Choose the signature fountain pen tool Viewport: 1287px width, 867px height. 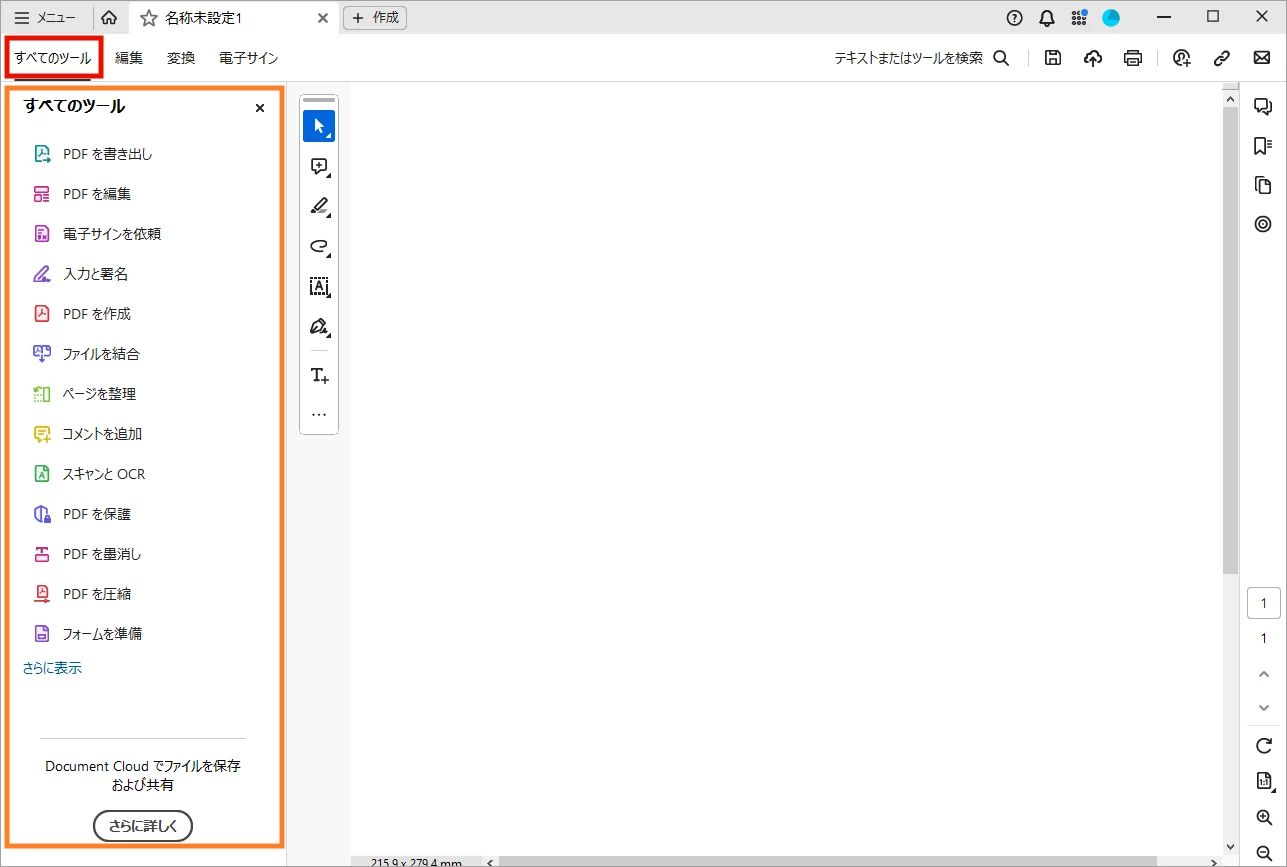(x=319, y=327)
